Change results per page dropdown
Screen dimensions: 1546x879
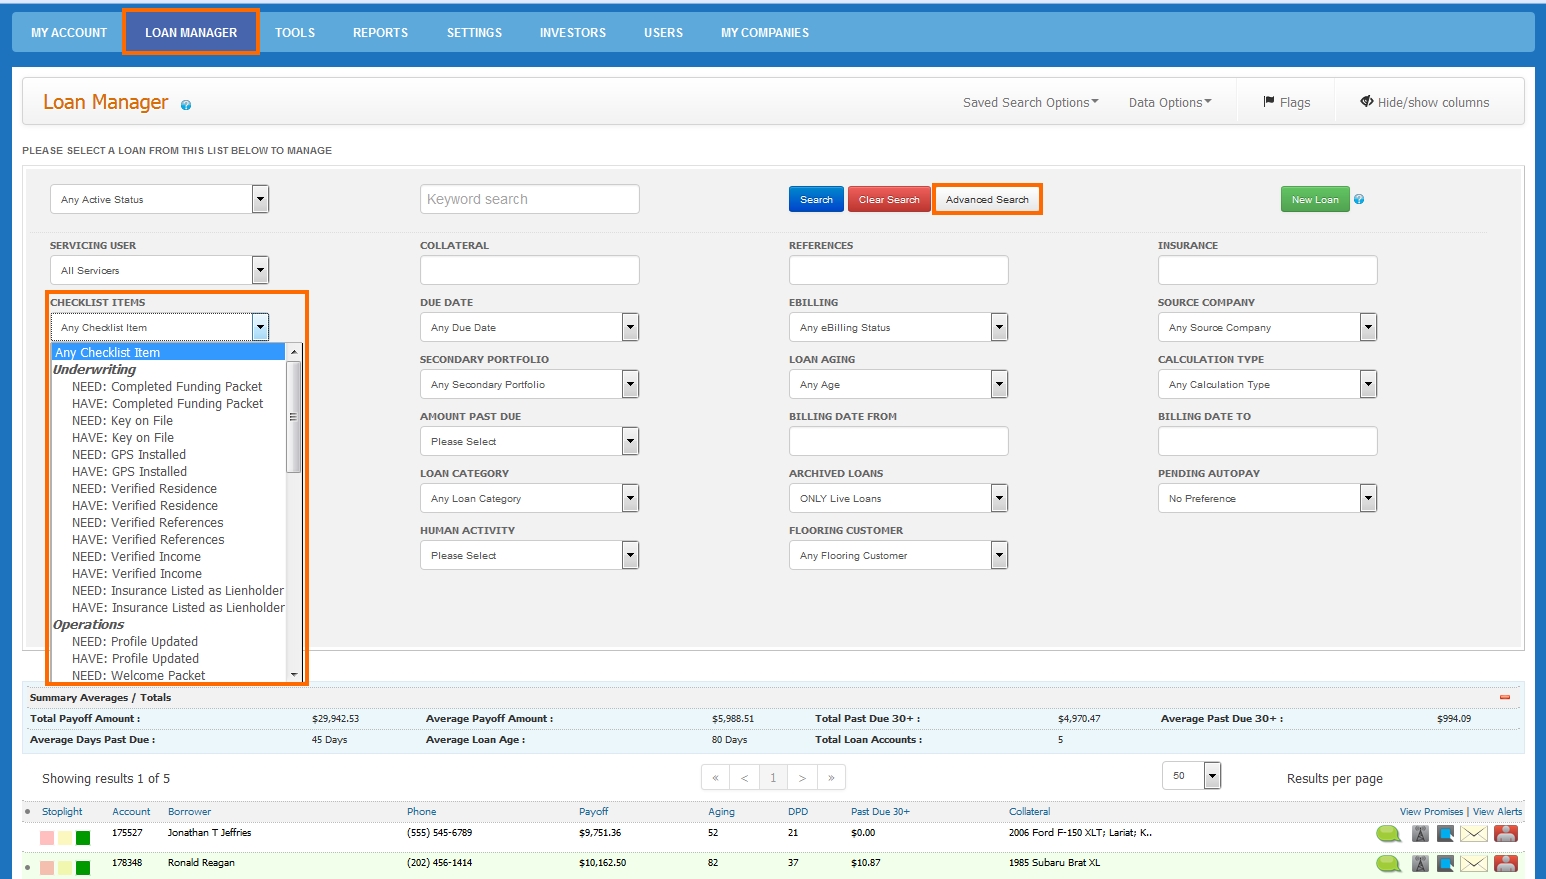pos(1192,775)
